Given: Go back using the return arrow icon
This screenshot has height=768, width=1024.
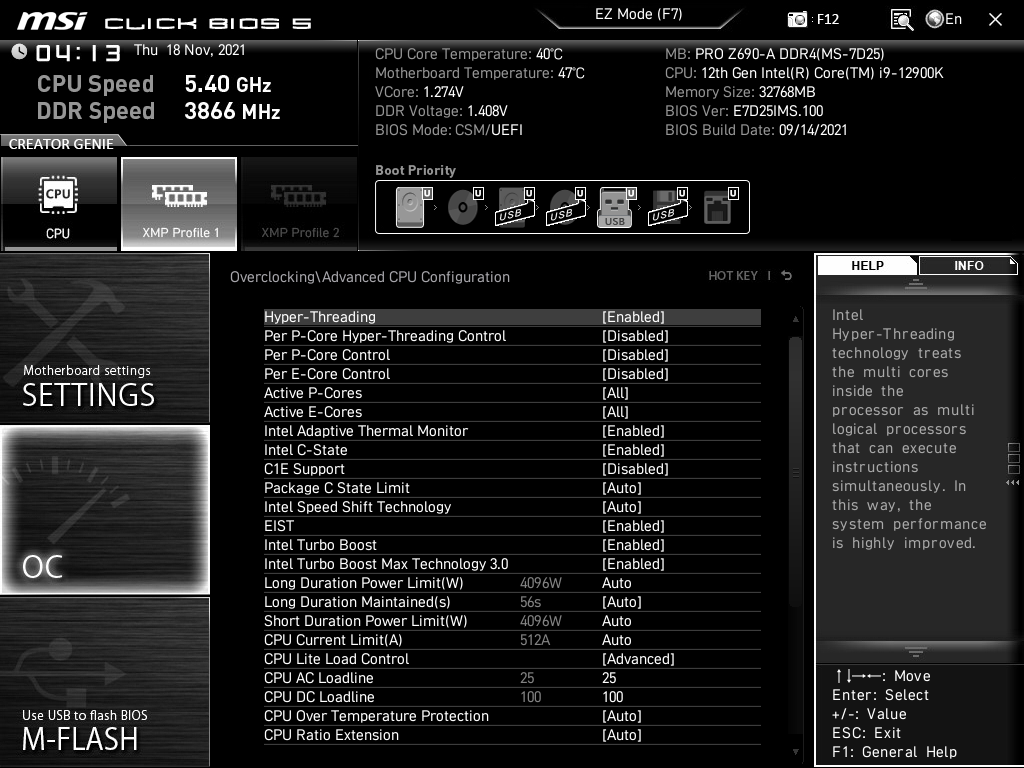Looking at the screenshot, I should [787, 276].
